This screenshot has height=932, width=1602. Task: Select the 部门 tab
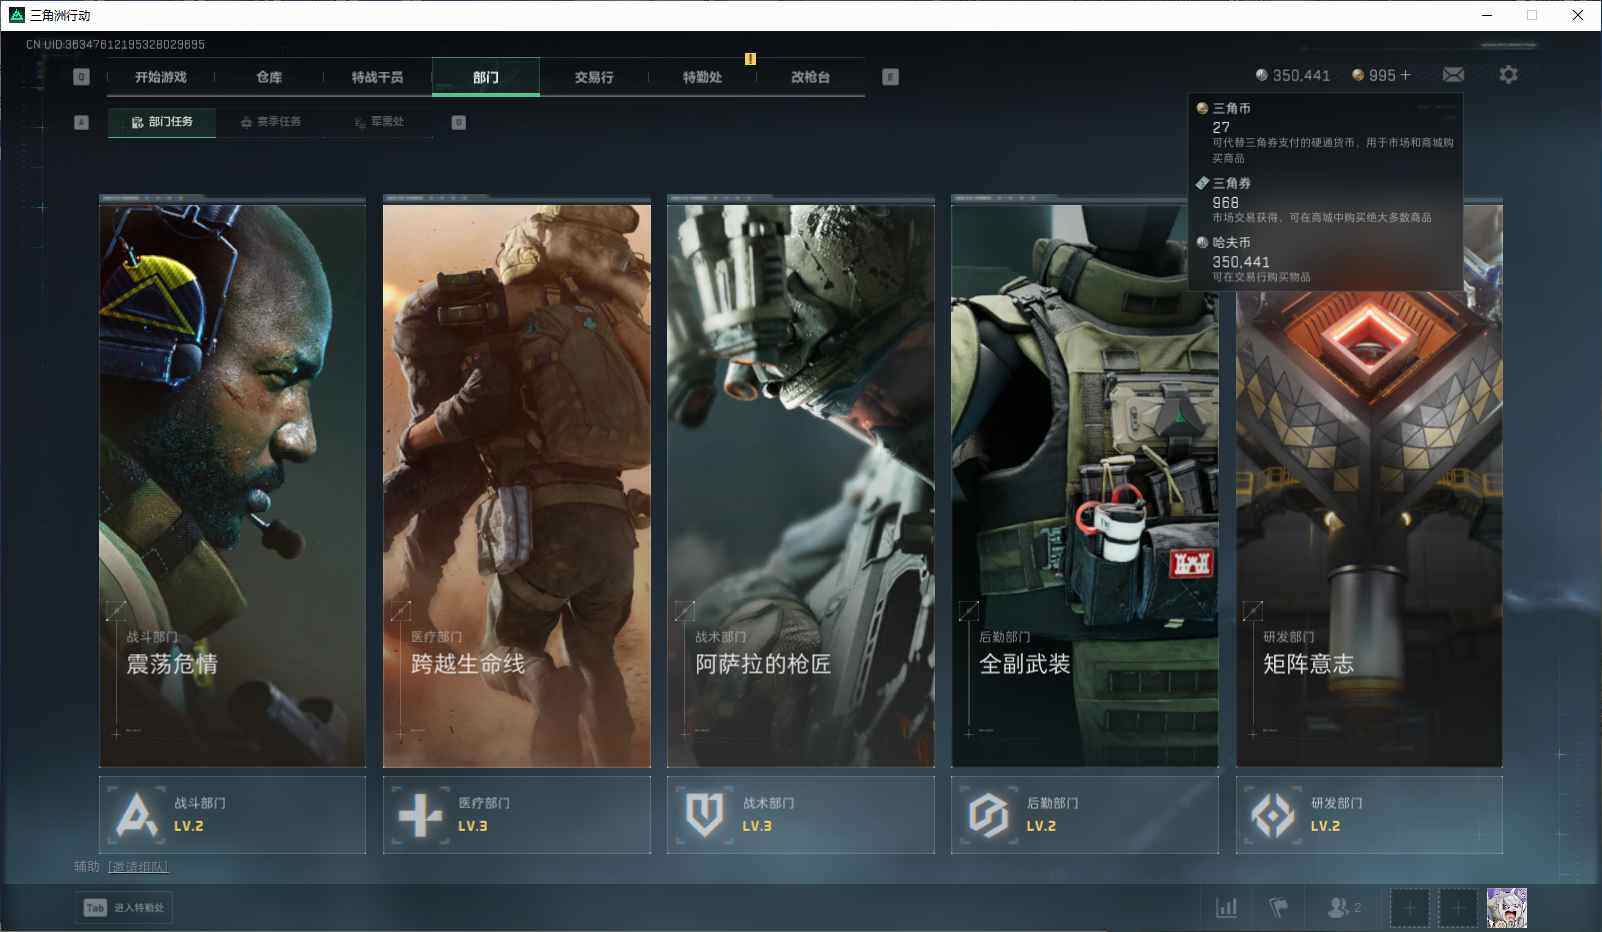point(486,77)
